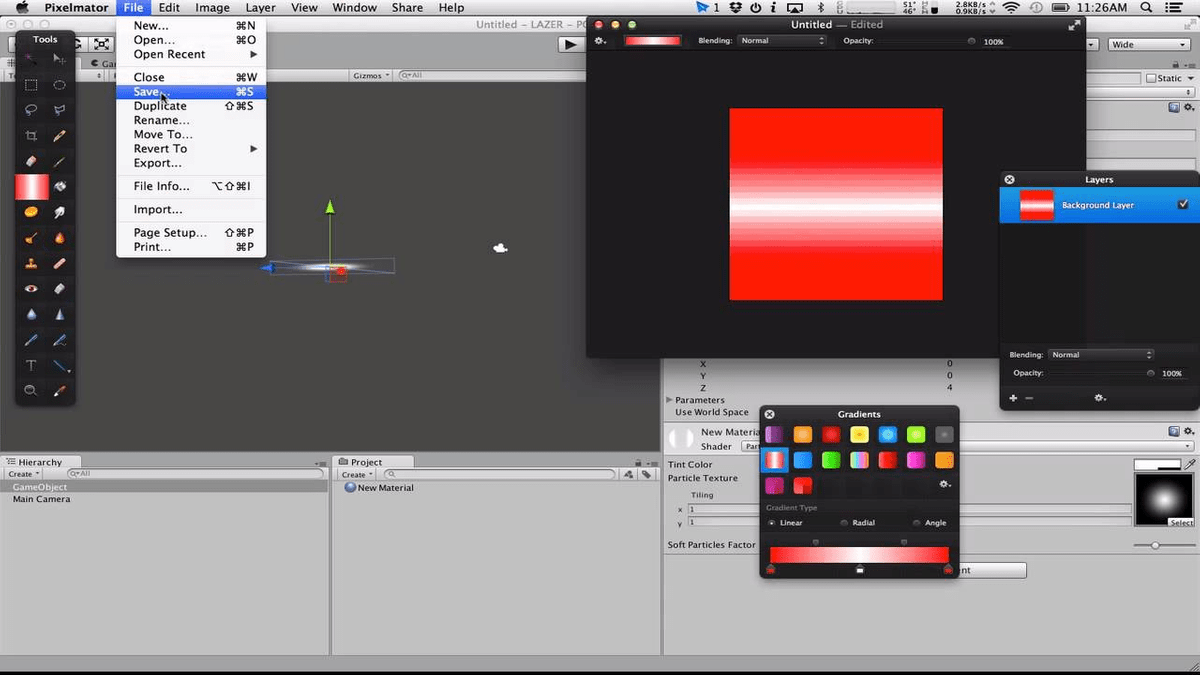Image resolution: width=1200 pixels, height=675 pixels.
Task: Open the Gradients panel gear menu
Action: pos(944,485)
